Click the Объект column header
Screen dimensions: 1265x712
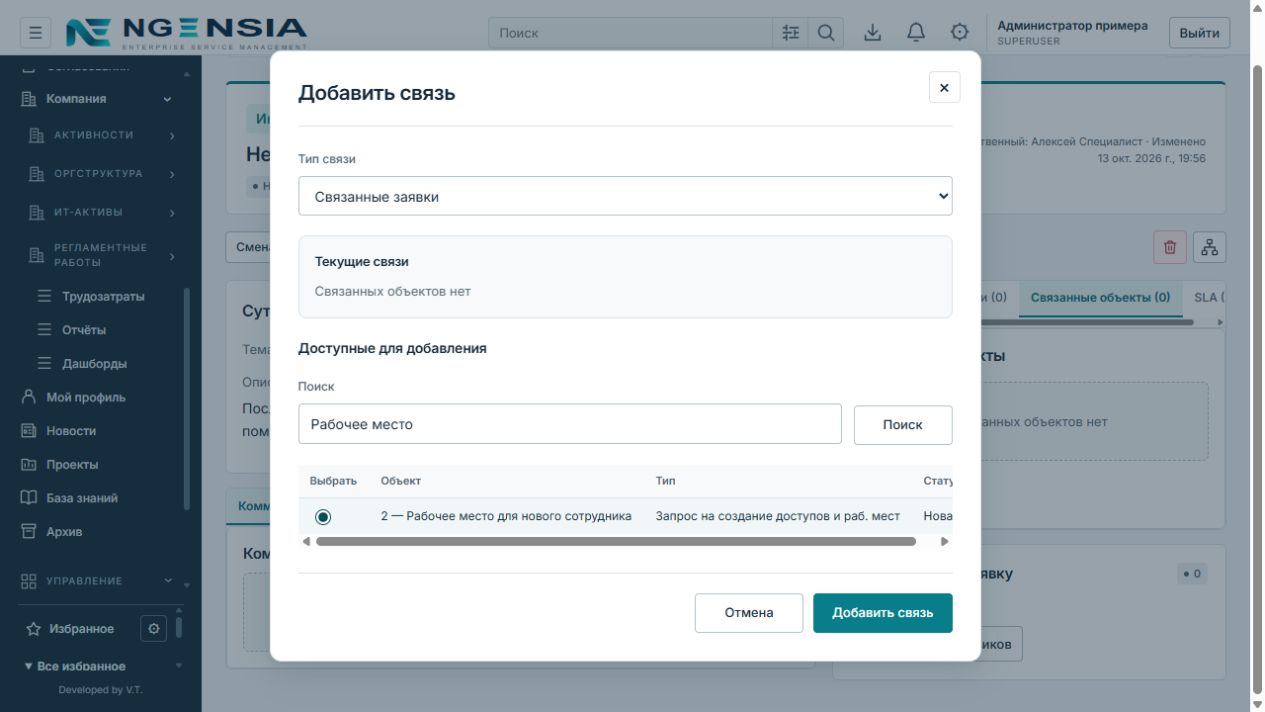coord(401,481)
